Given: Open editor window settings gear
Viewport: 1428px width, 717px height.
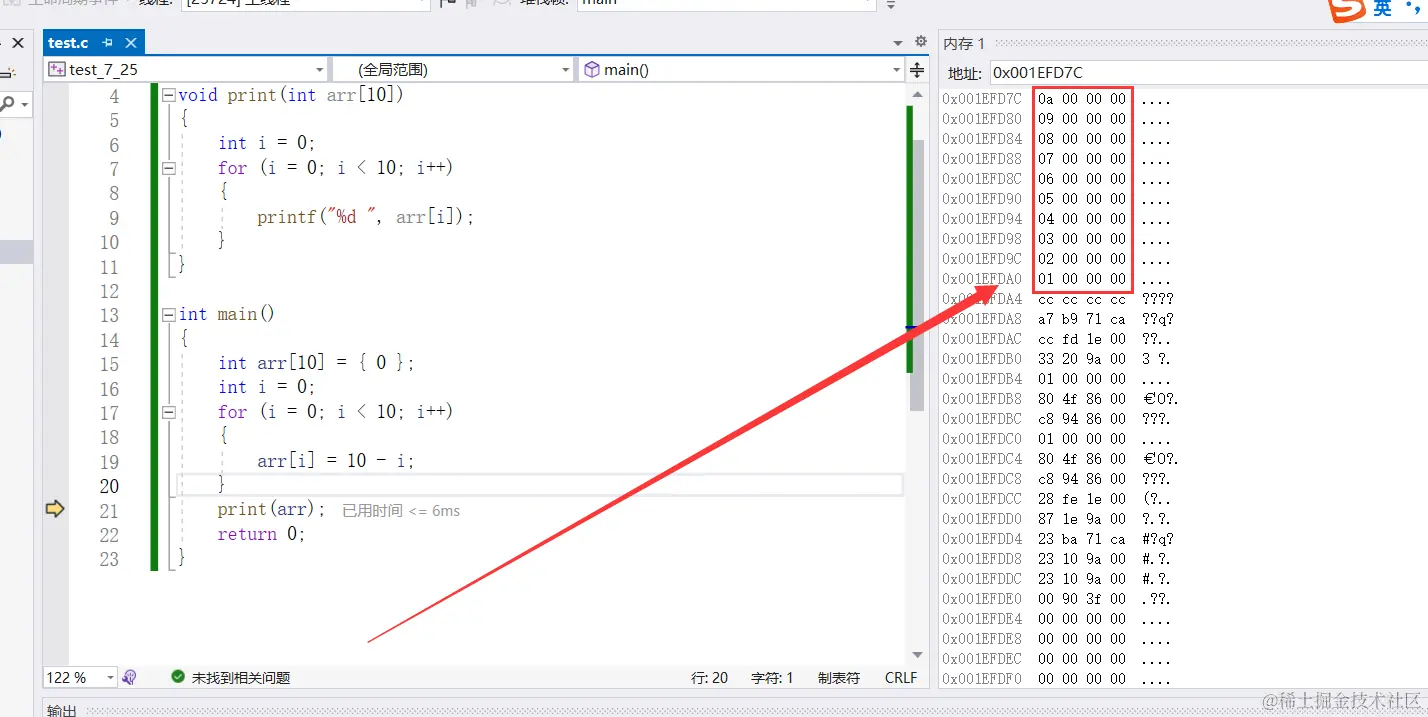Looking at the screenshot, I should [x=921, y=42].
